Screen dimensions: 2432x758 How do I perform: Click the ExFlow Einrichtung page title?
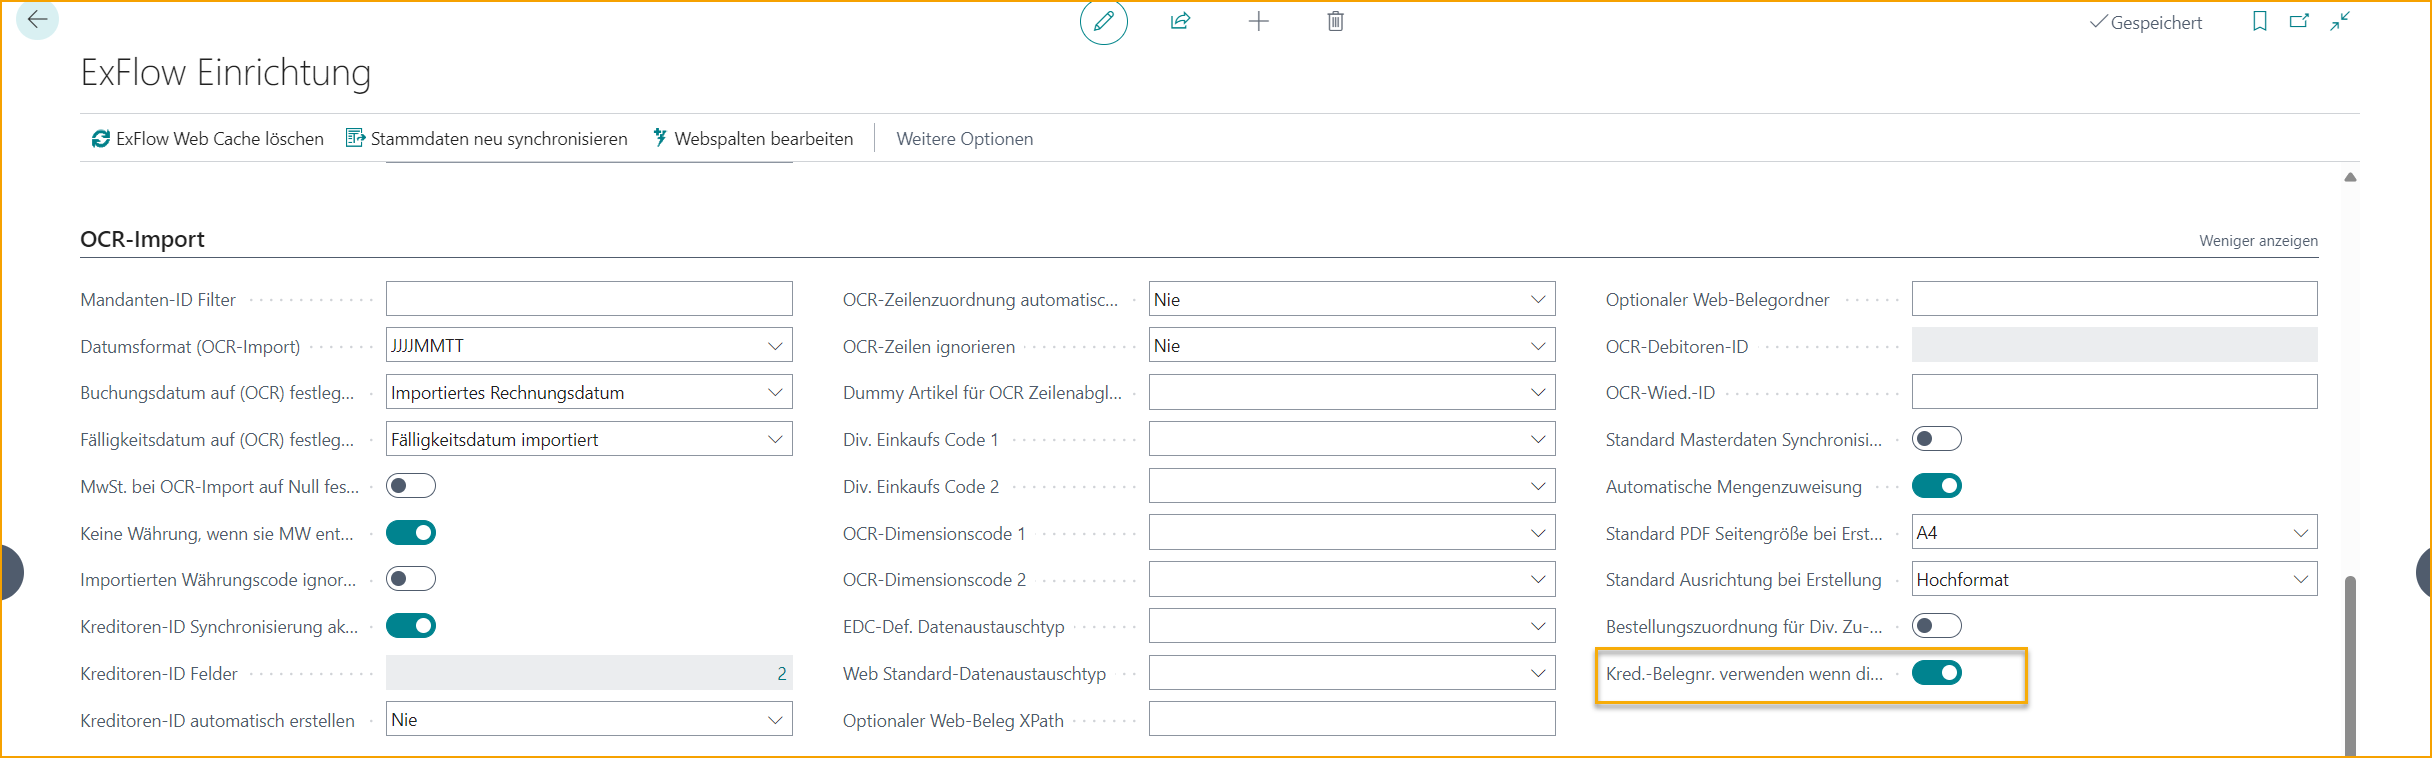[x=226, y=73]
